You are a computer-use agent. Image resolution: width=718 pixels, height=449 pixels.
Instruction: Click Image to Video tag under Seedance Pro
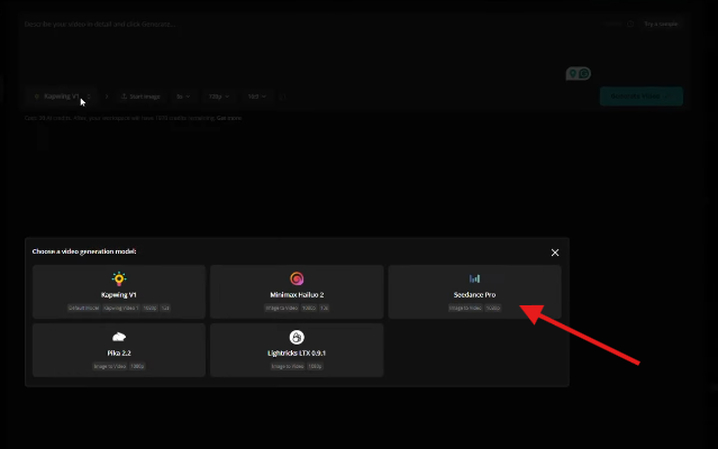pos(465,308)
